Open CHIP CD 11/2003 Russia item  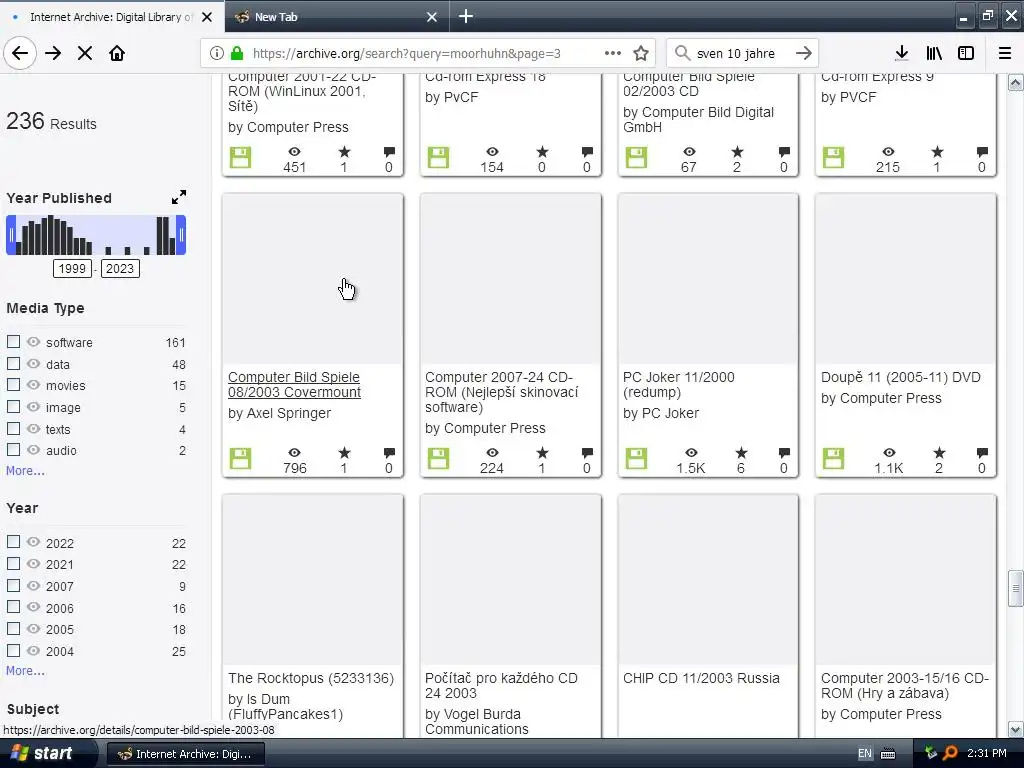coord(701,679)
